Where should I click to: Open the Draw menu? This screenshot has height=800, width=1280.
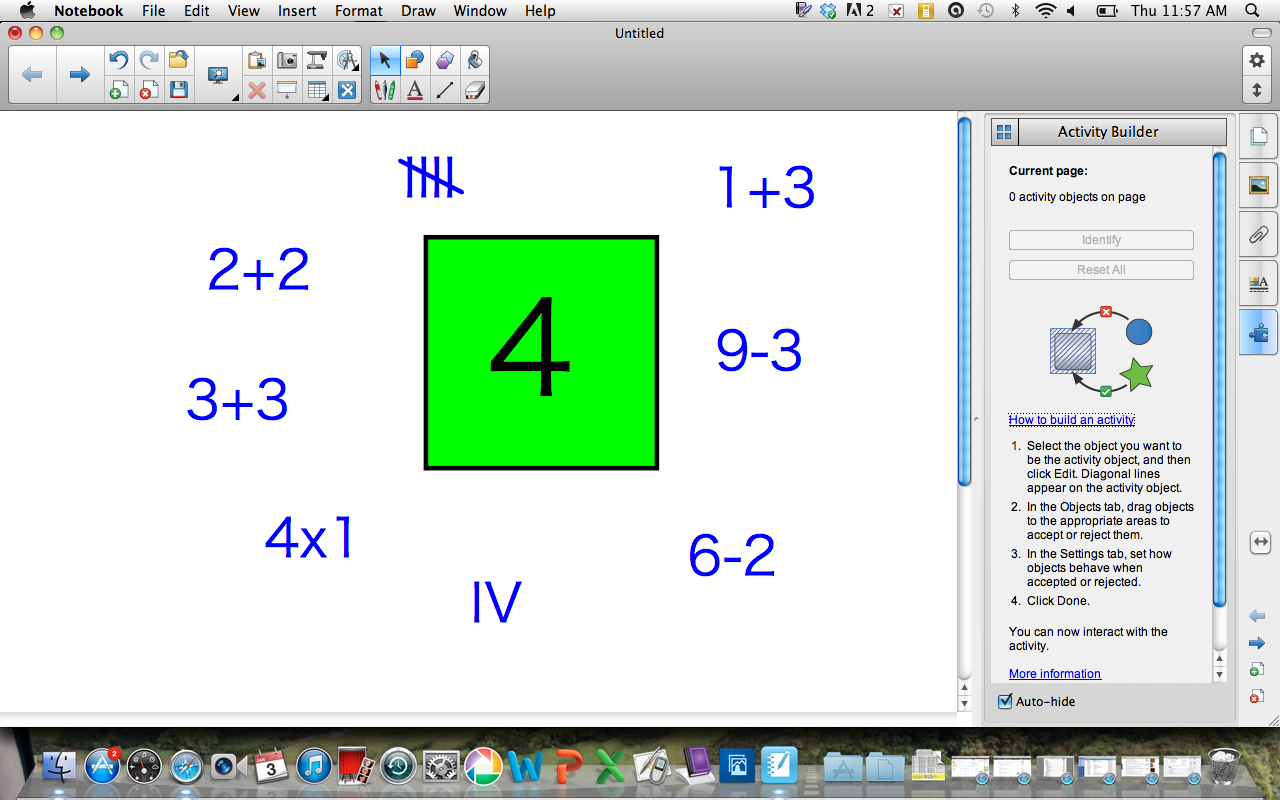(x=417, y=11)
